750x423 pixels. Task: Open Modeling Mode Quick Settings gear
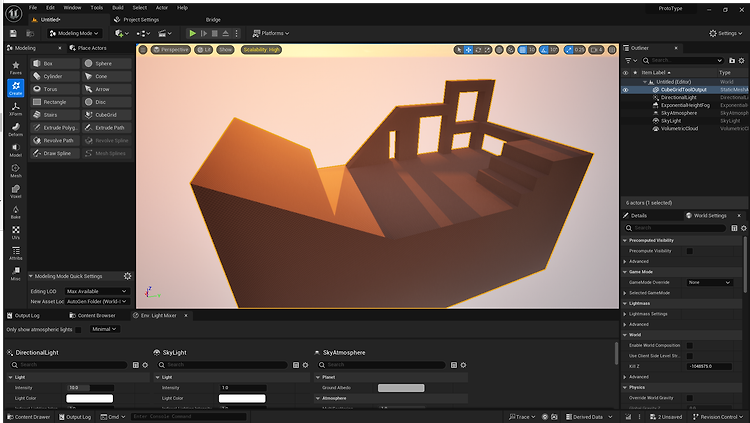[x=127, y=276]
